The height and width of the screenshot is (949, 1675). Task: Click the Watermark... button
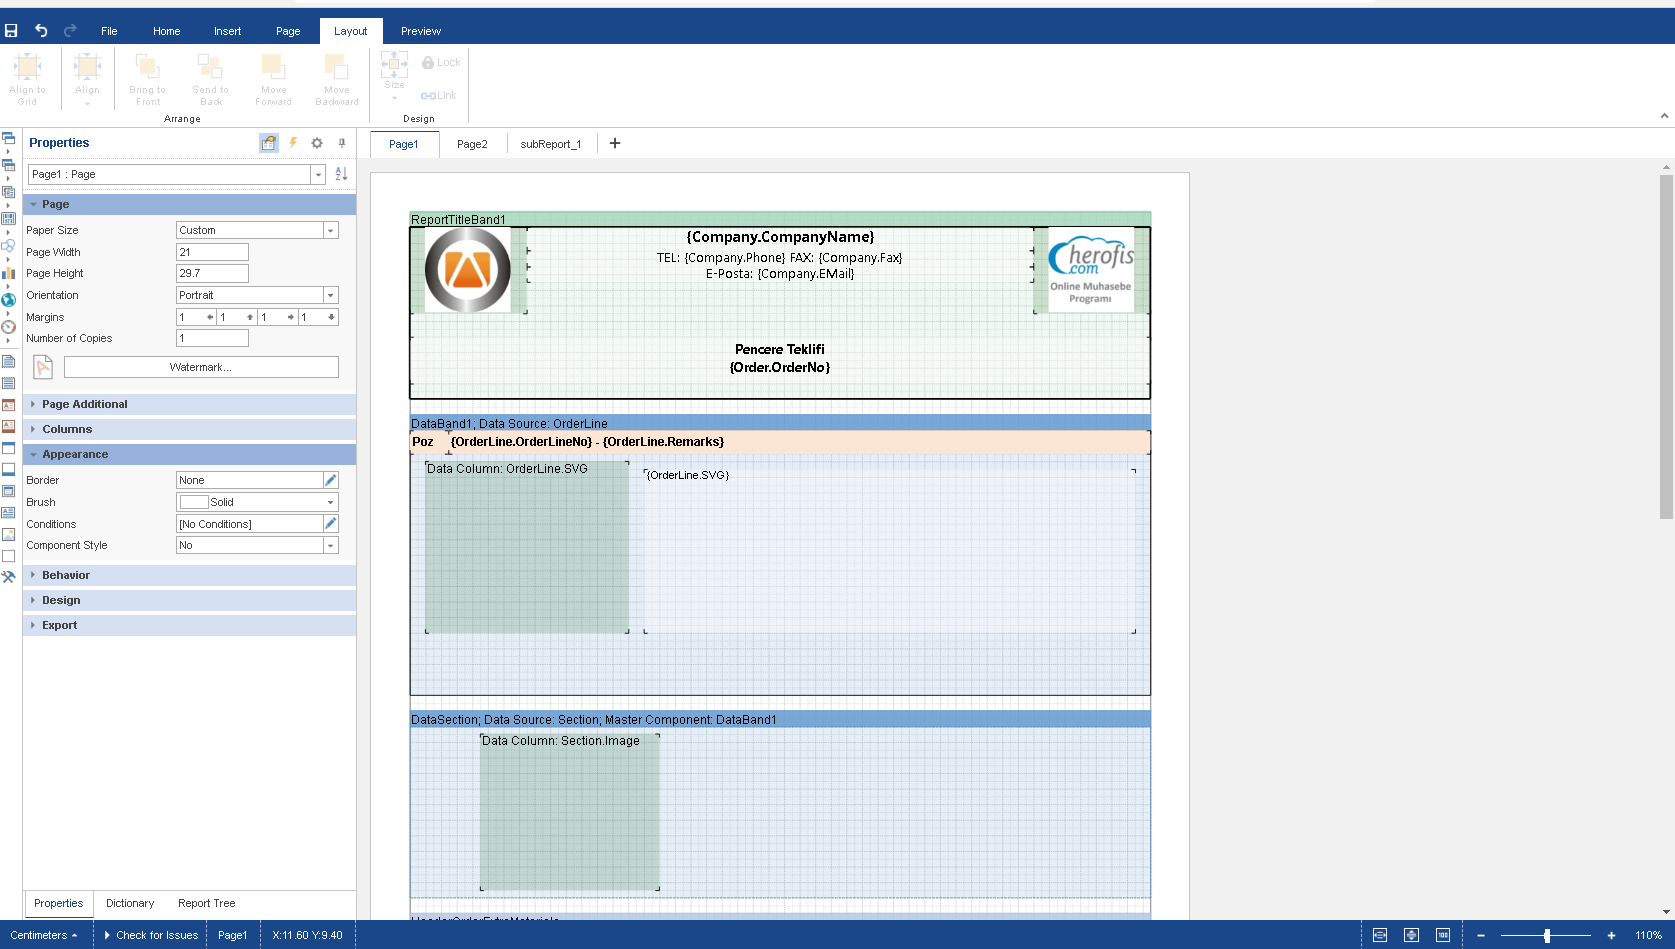click(201, 367)
